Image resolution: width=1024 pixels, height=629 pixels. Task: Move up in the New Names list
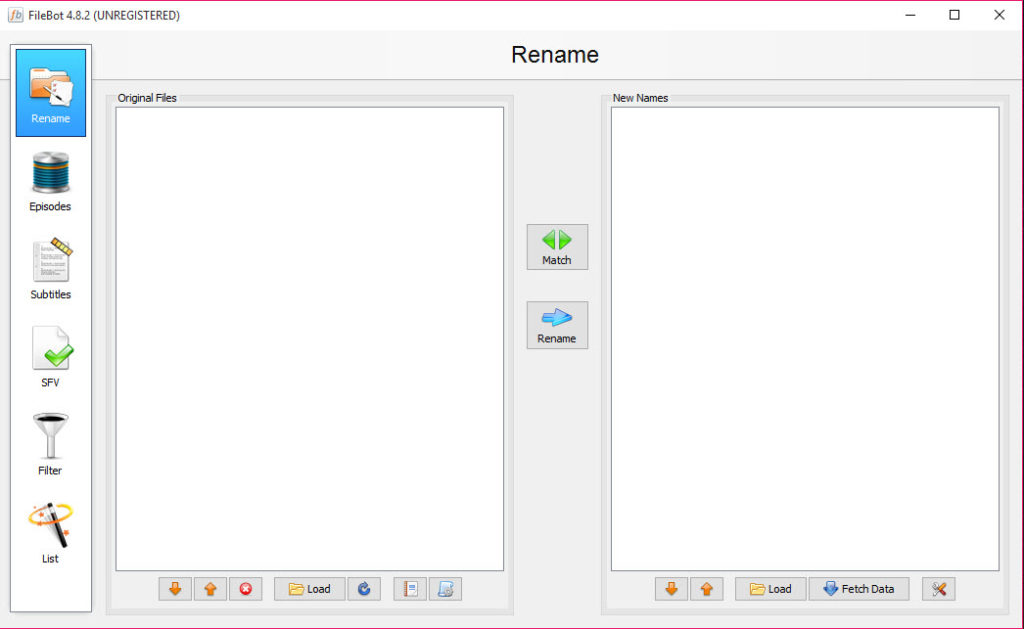(x=707, y=589)
